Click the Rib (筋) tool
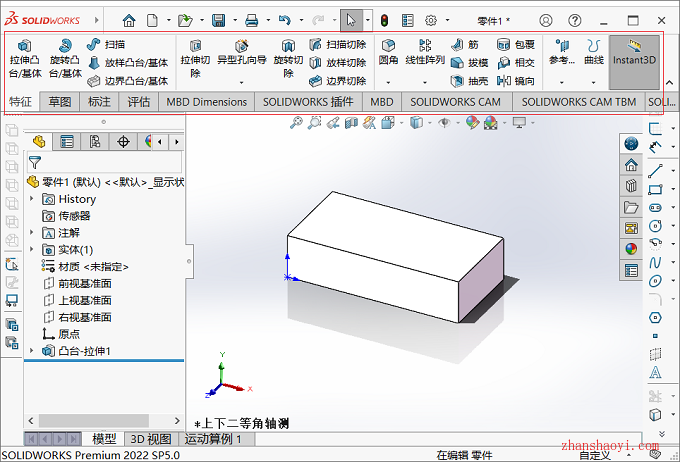 pyautogui.click(x=465, y=44)
